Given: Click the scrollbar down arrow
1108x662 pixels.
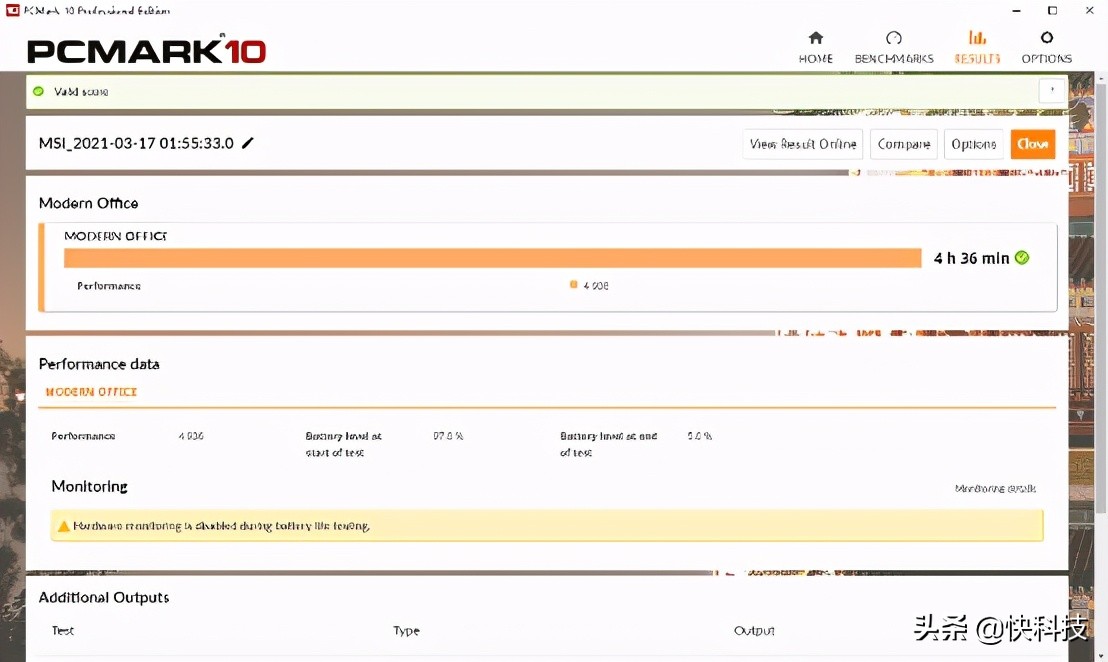Looking at the screenshot, I should coord(1100,656).
